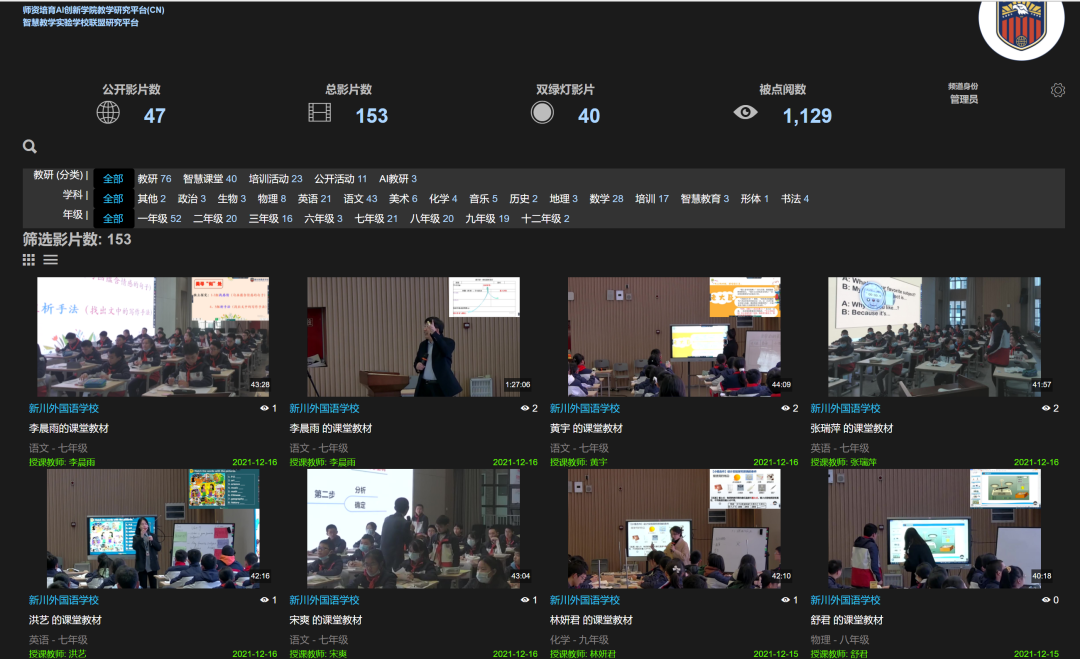Filter by 智慧课堂 category
This screenshot has width=1080, height=659.
coord(210,179)
